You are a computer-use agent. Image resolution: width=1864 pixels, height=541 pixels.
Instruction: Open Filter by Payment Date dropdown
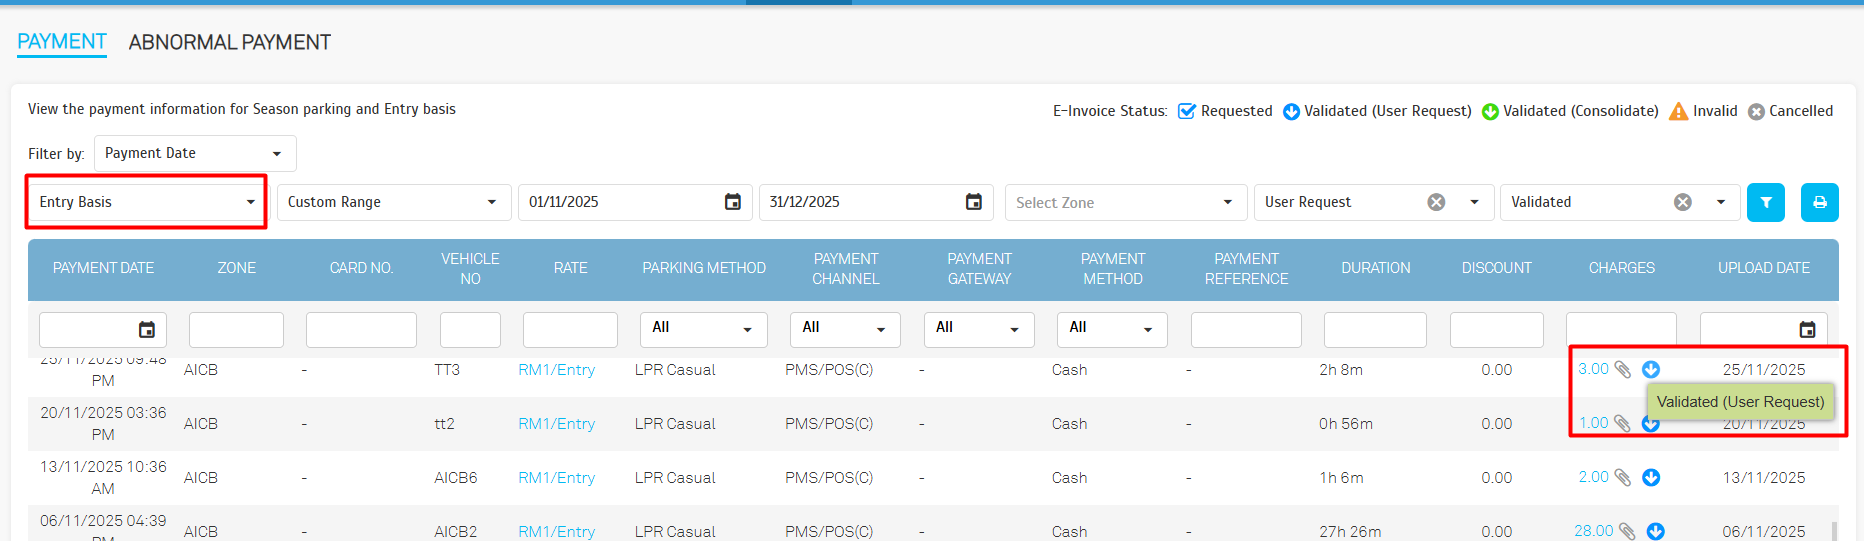194,153
